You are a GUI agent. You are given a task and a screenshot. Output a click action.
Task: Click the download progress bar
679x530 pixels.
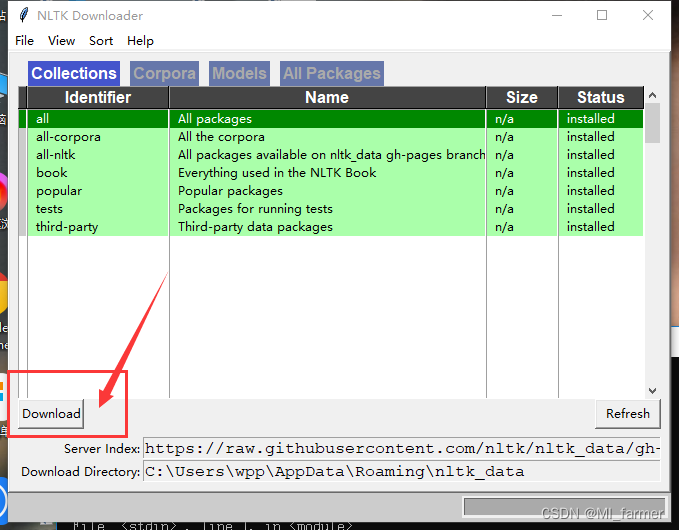564,507
